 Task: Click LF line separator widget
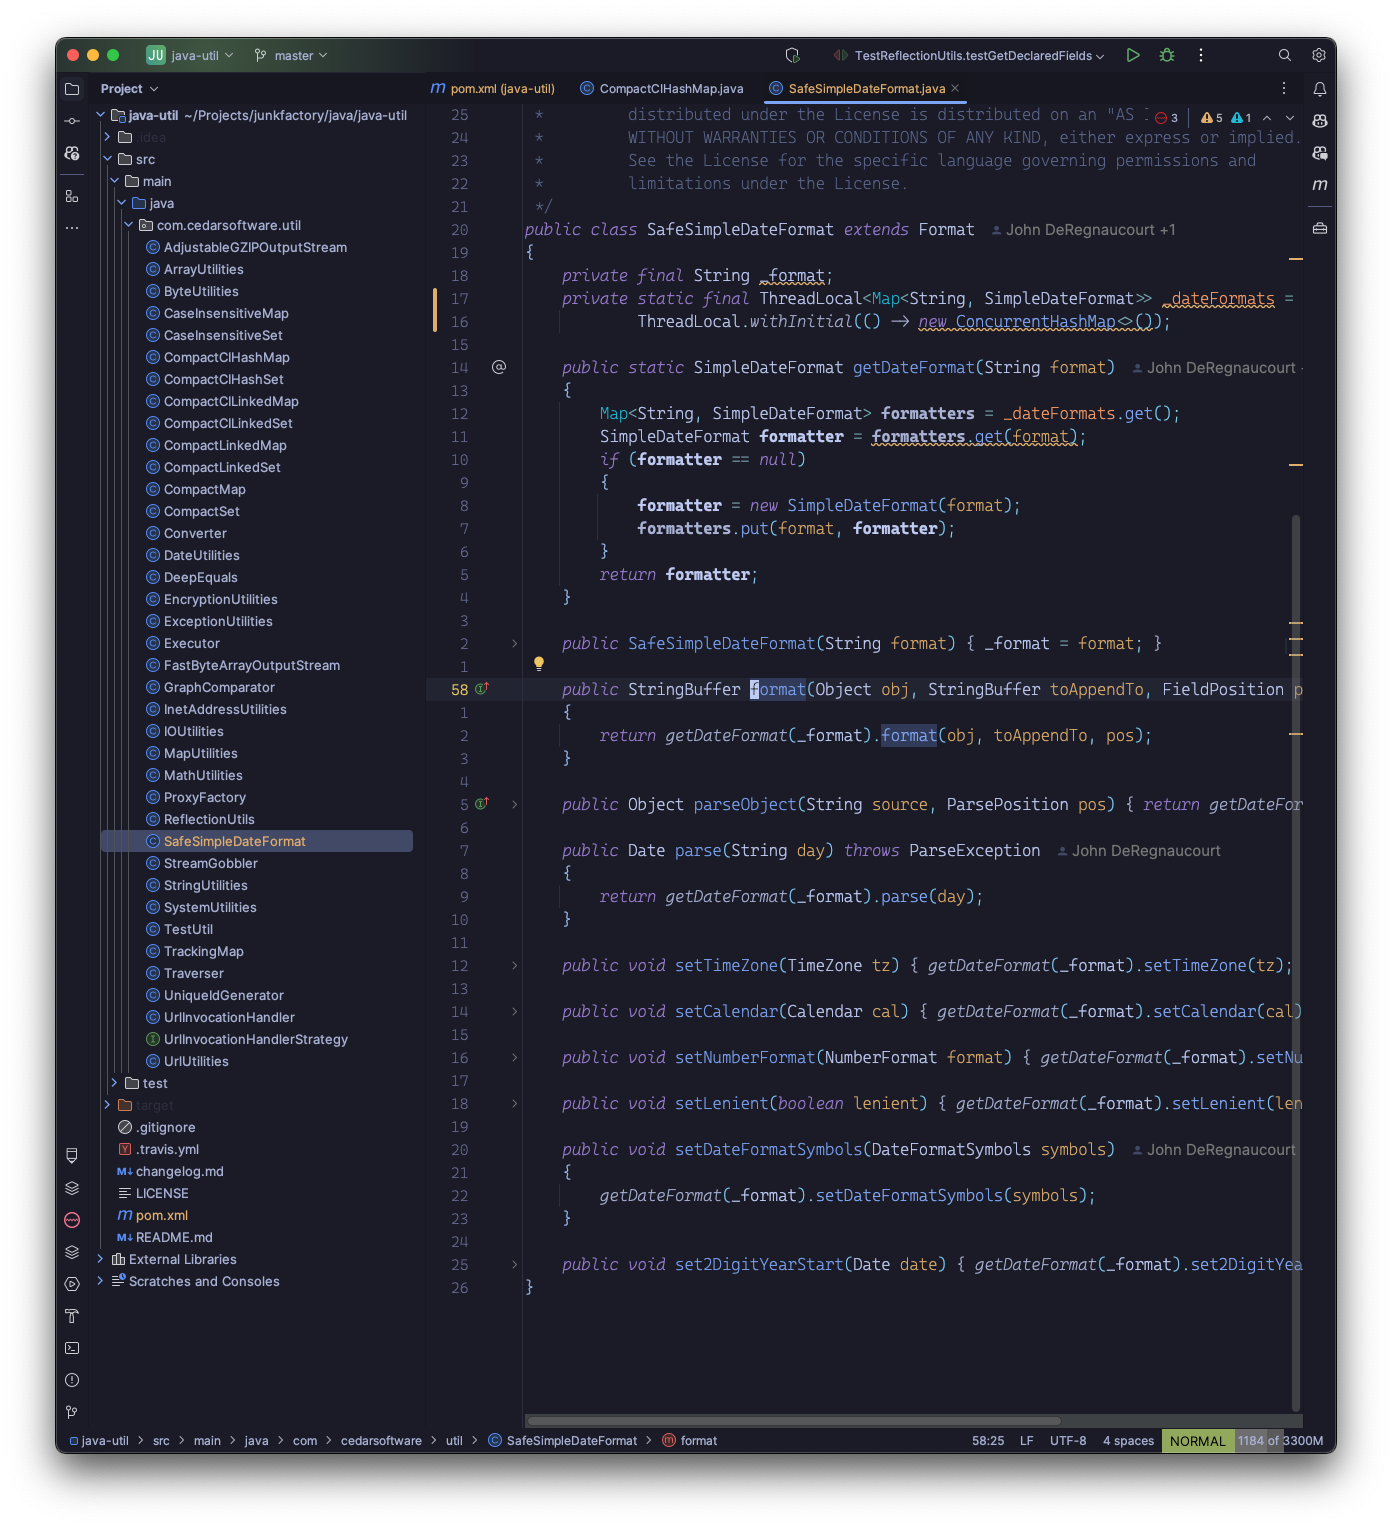(1026, 1441)
